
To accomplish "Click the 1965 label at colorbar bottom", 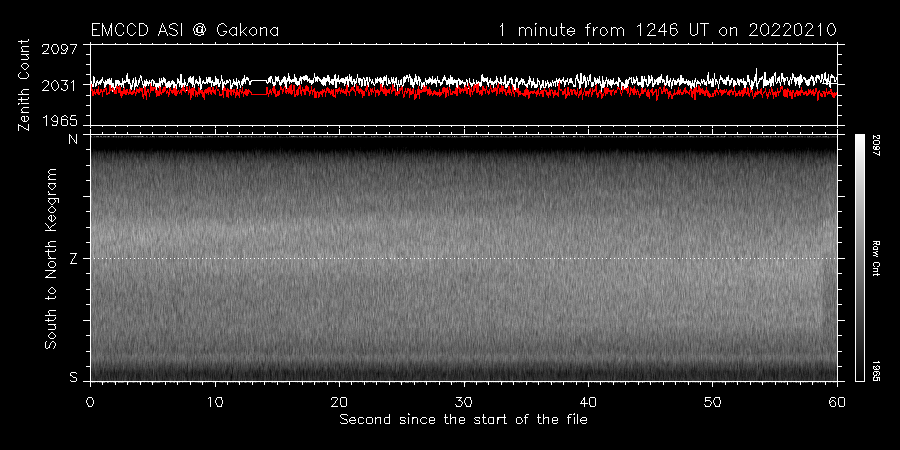I will [x=878, y=371].
